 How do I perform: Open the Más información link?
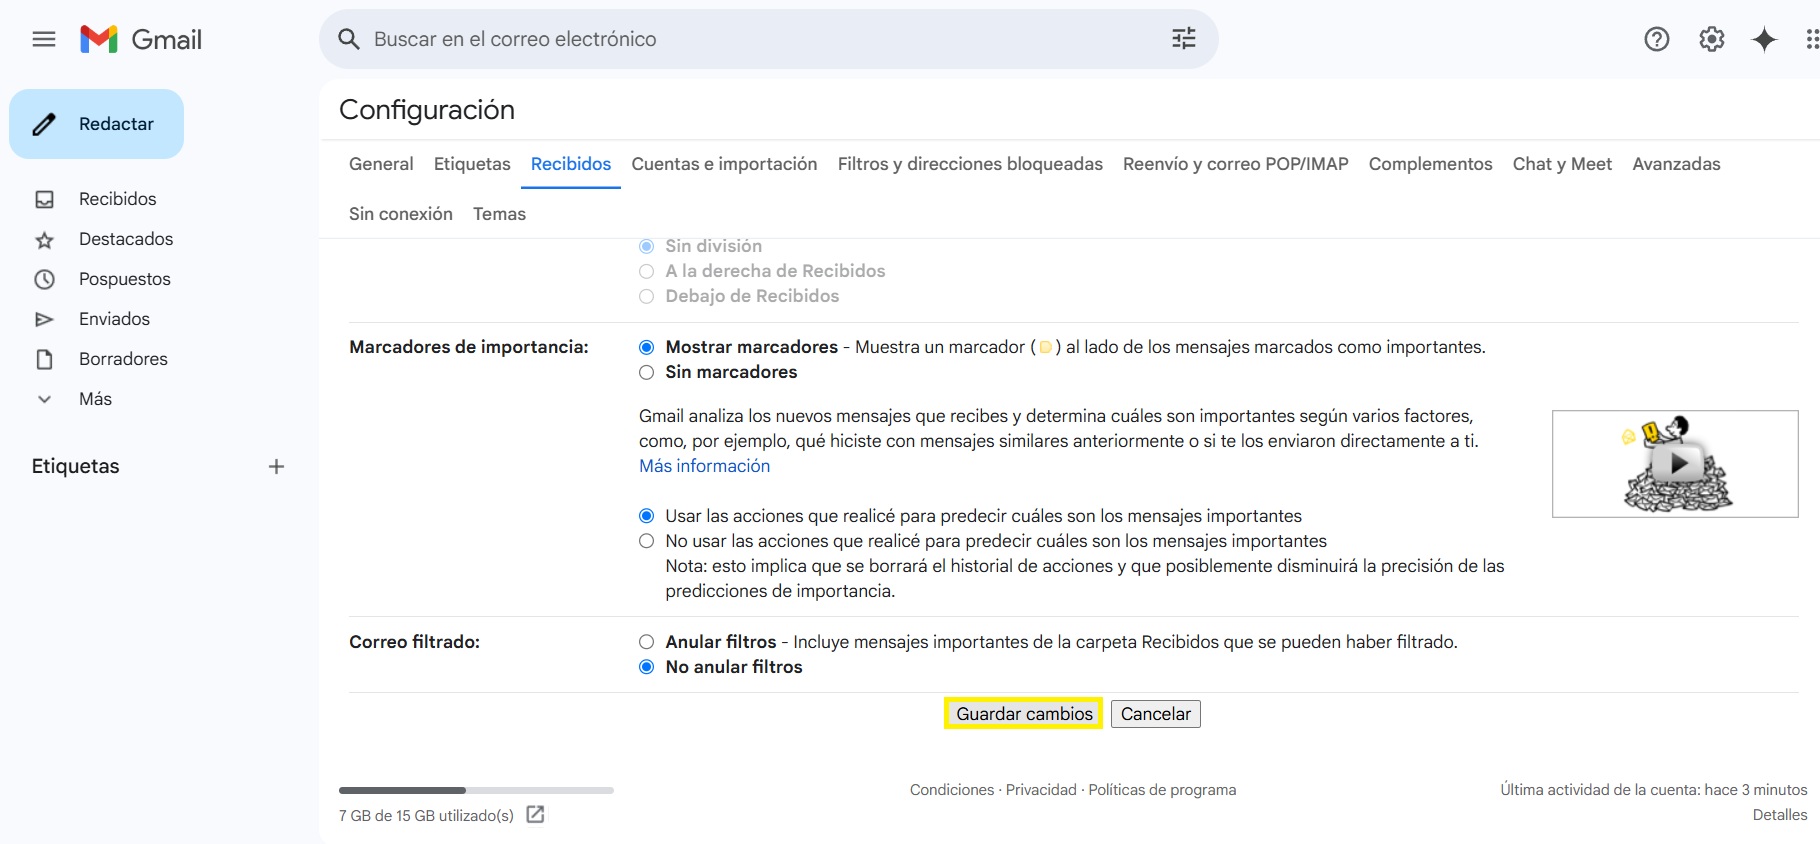(704, 466)
